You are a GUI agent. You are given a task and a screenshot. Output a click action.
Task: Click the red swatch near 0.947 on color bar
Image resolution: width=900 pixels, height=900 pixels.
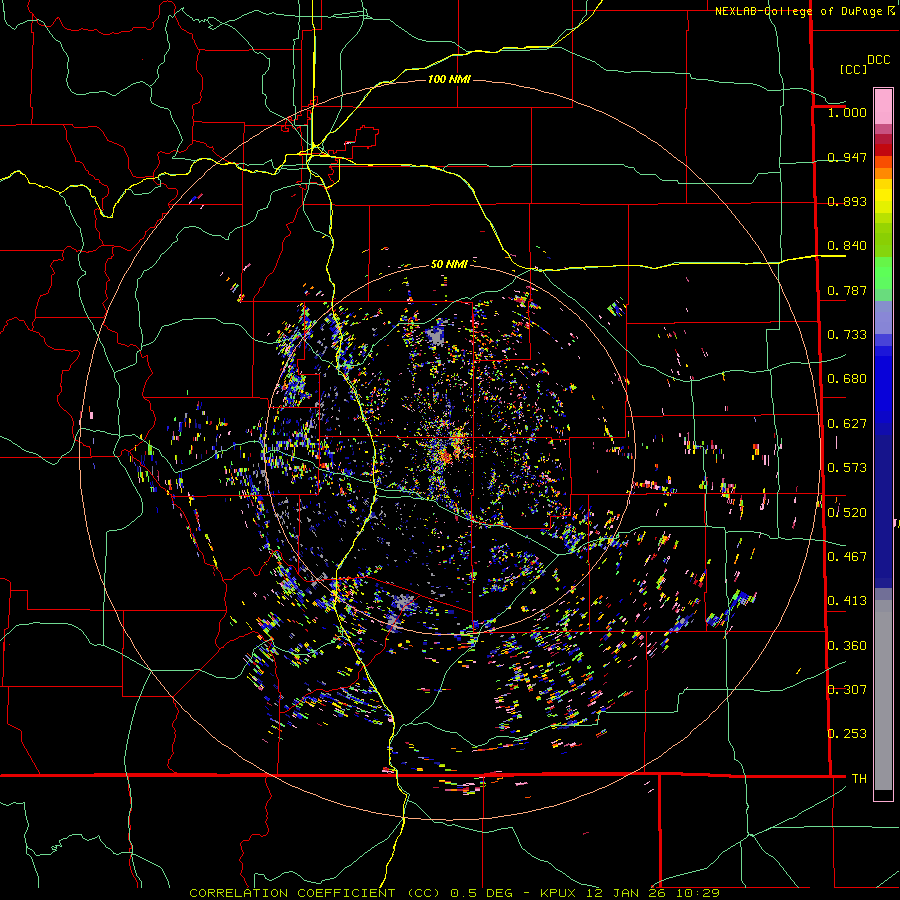coord(883,150)
